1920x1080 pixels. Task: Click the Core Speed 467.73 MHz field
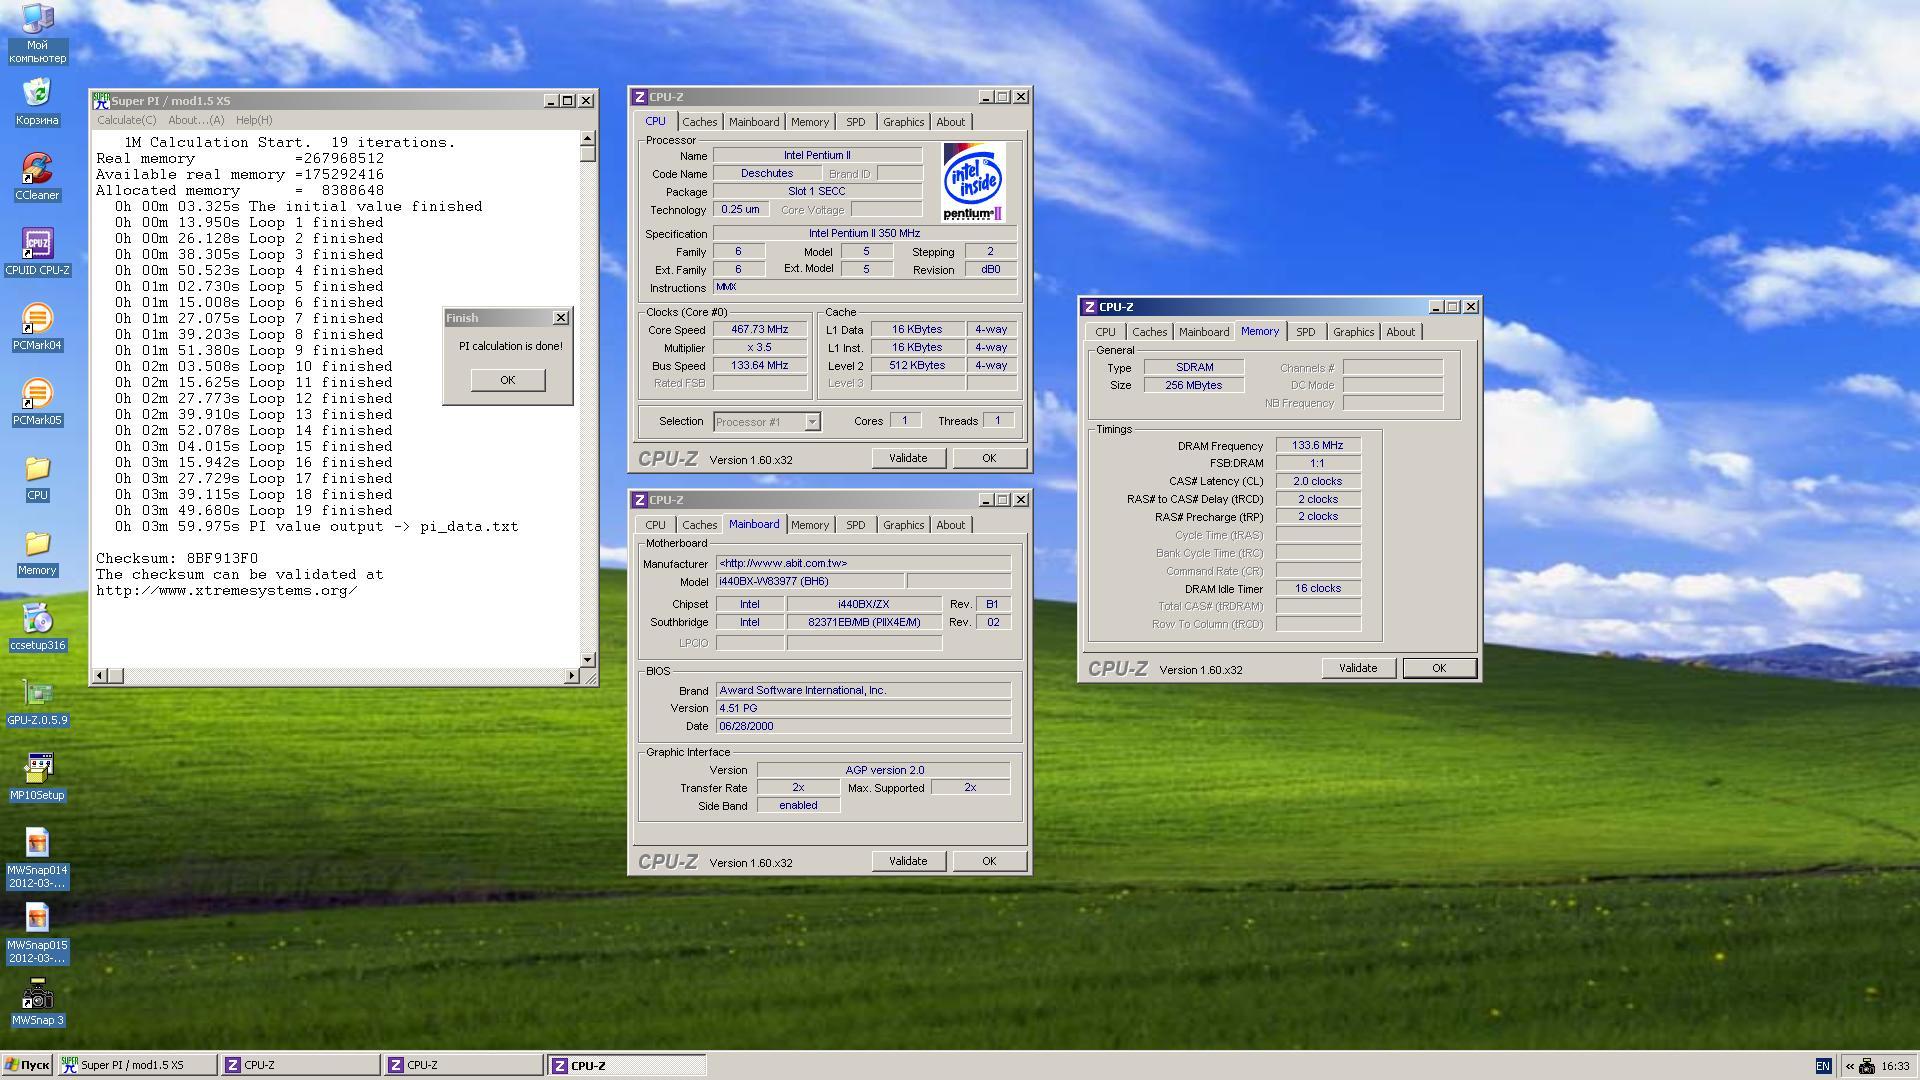point(759,330)
